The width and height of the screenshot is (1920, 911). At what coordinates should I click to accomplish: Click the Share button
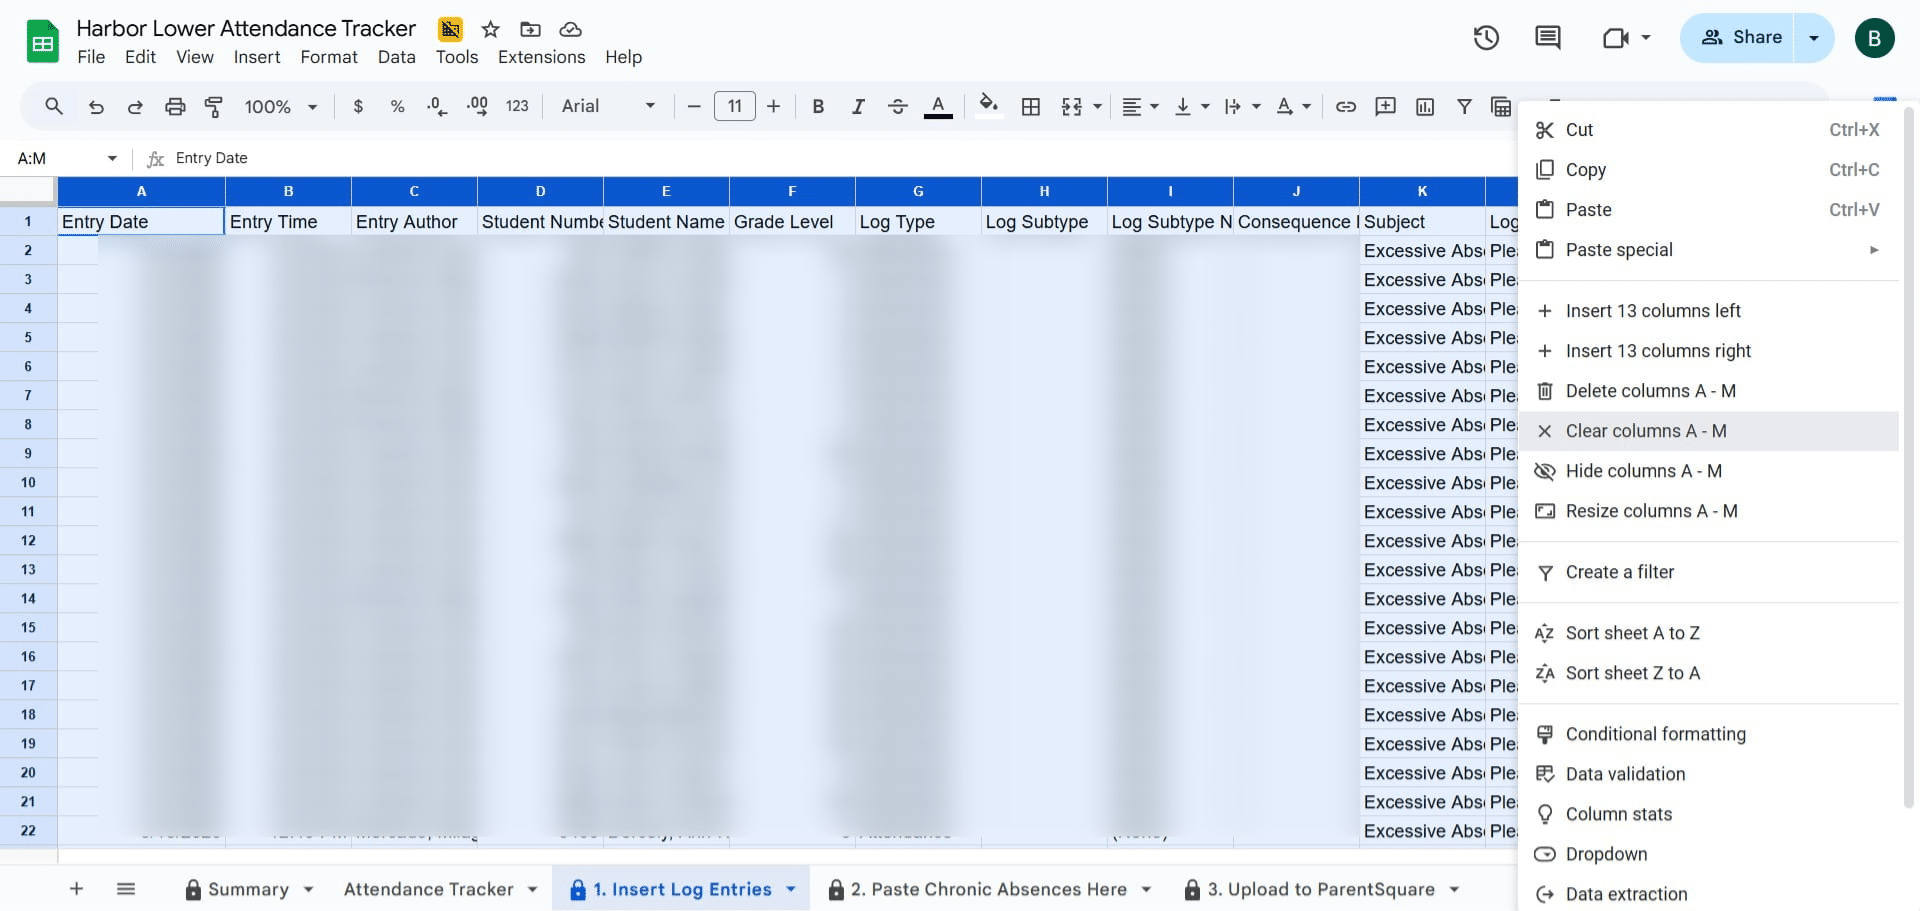pyautogui.click(x=1738, y=38)
